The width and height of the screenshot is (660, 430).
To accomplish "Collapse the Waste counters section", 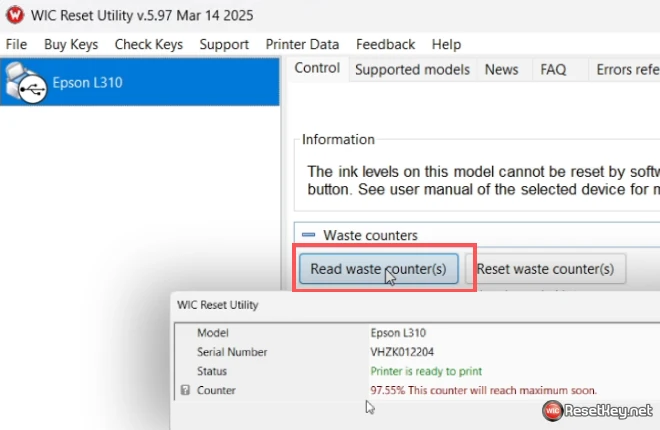I will click(x=309, y=235).
